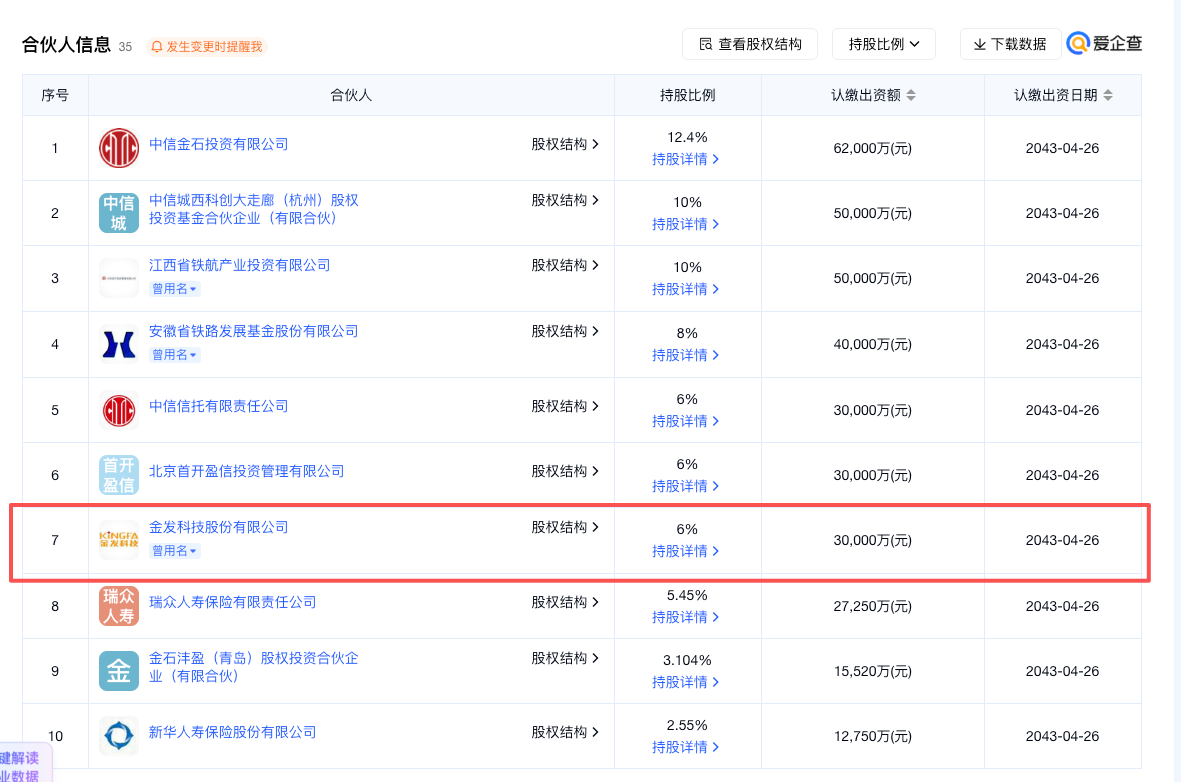Open 金发科技股份有限公司 link
Image resolution: width=1181 pixels, height=782 pixels.
[218, 527]
